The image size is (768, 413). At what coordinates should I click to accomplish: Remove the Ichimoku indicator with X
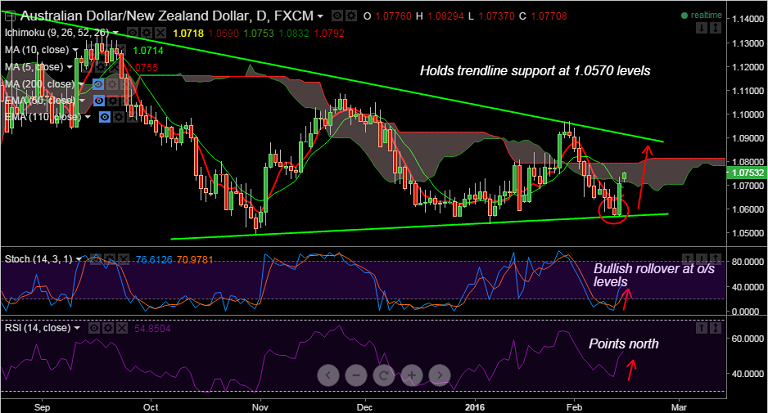click(x=160, y=33)
